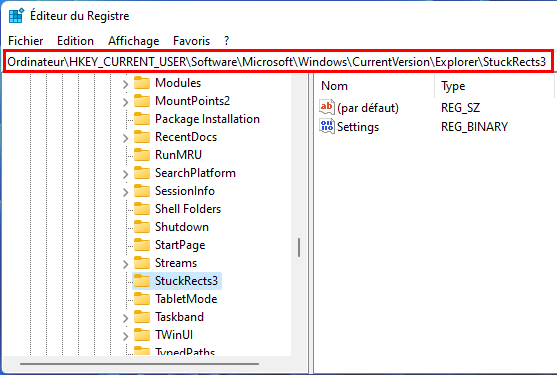Select the (par défaut) value name
This screenshot has width=557, height=375.
pyautogui.click(x=368, y=108)
